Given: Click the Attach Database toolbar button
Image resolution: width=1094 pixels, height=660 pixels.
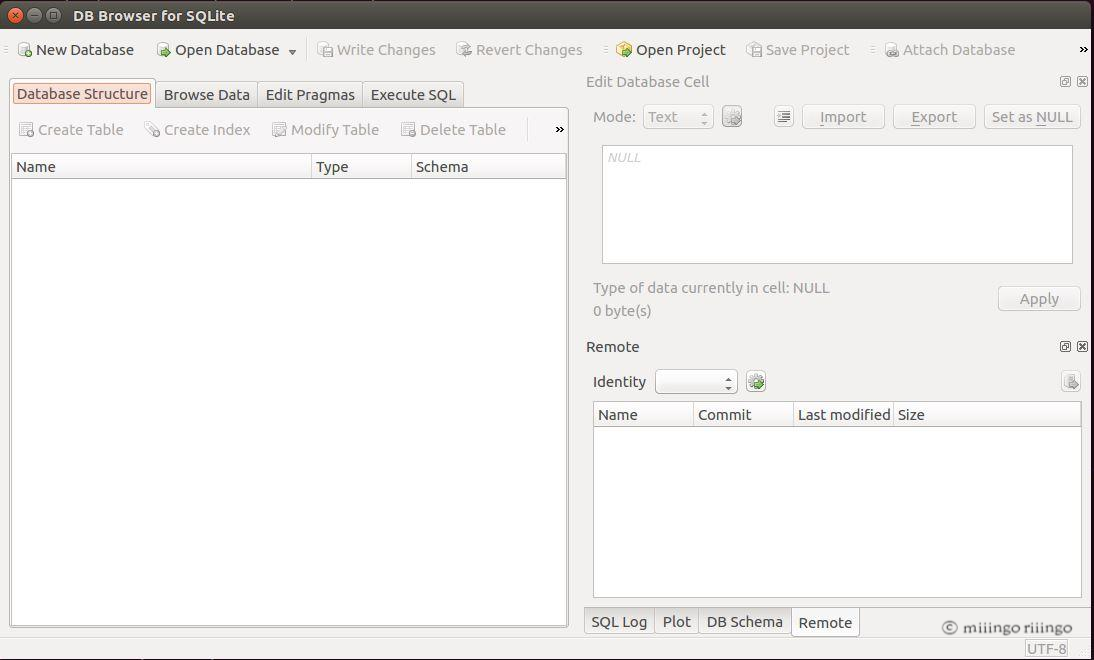Looking at the screenshot, I should [950, 50].
